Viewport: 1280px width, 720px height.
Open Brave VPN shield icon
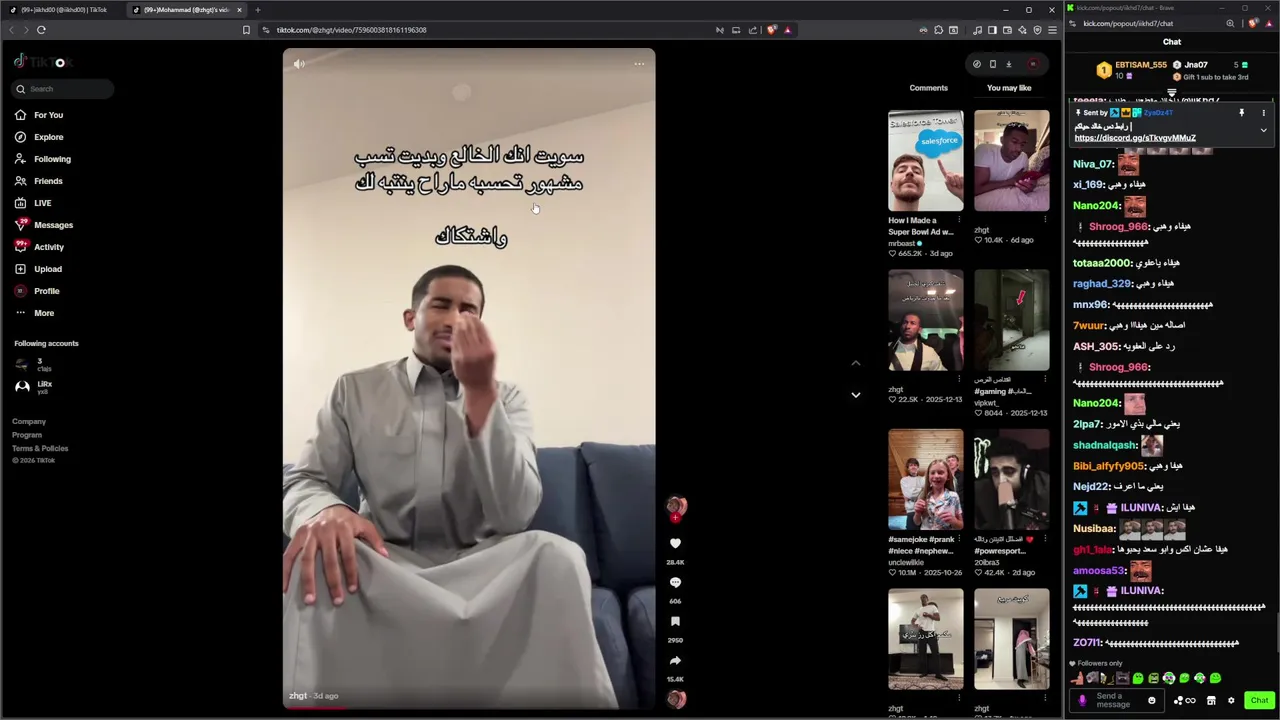(x=1037, y=30)
